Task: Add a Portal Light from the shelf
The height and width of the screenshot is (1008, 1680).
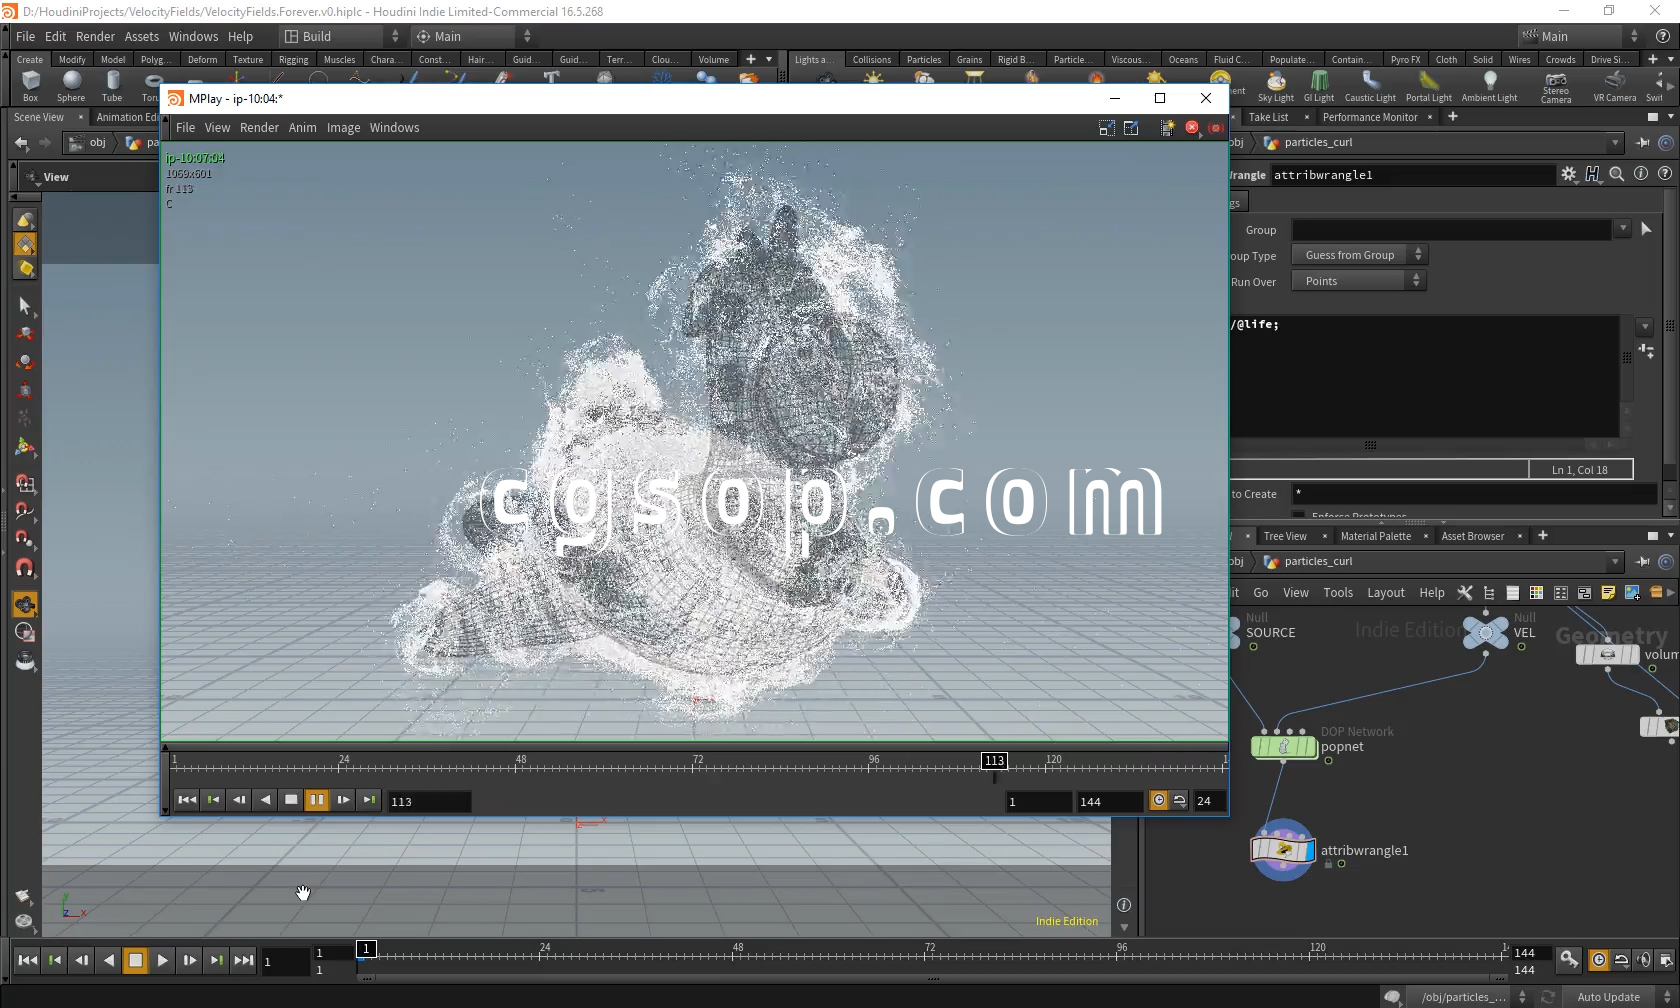Action: pyautogui.click(x=1428, y=87)
